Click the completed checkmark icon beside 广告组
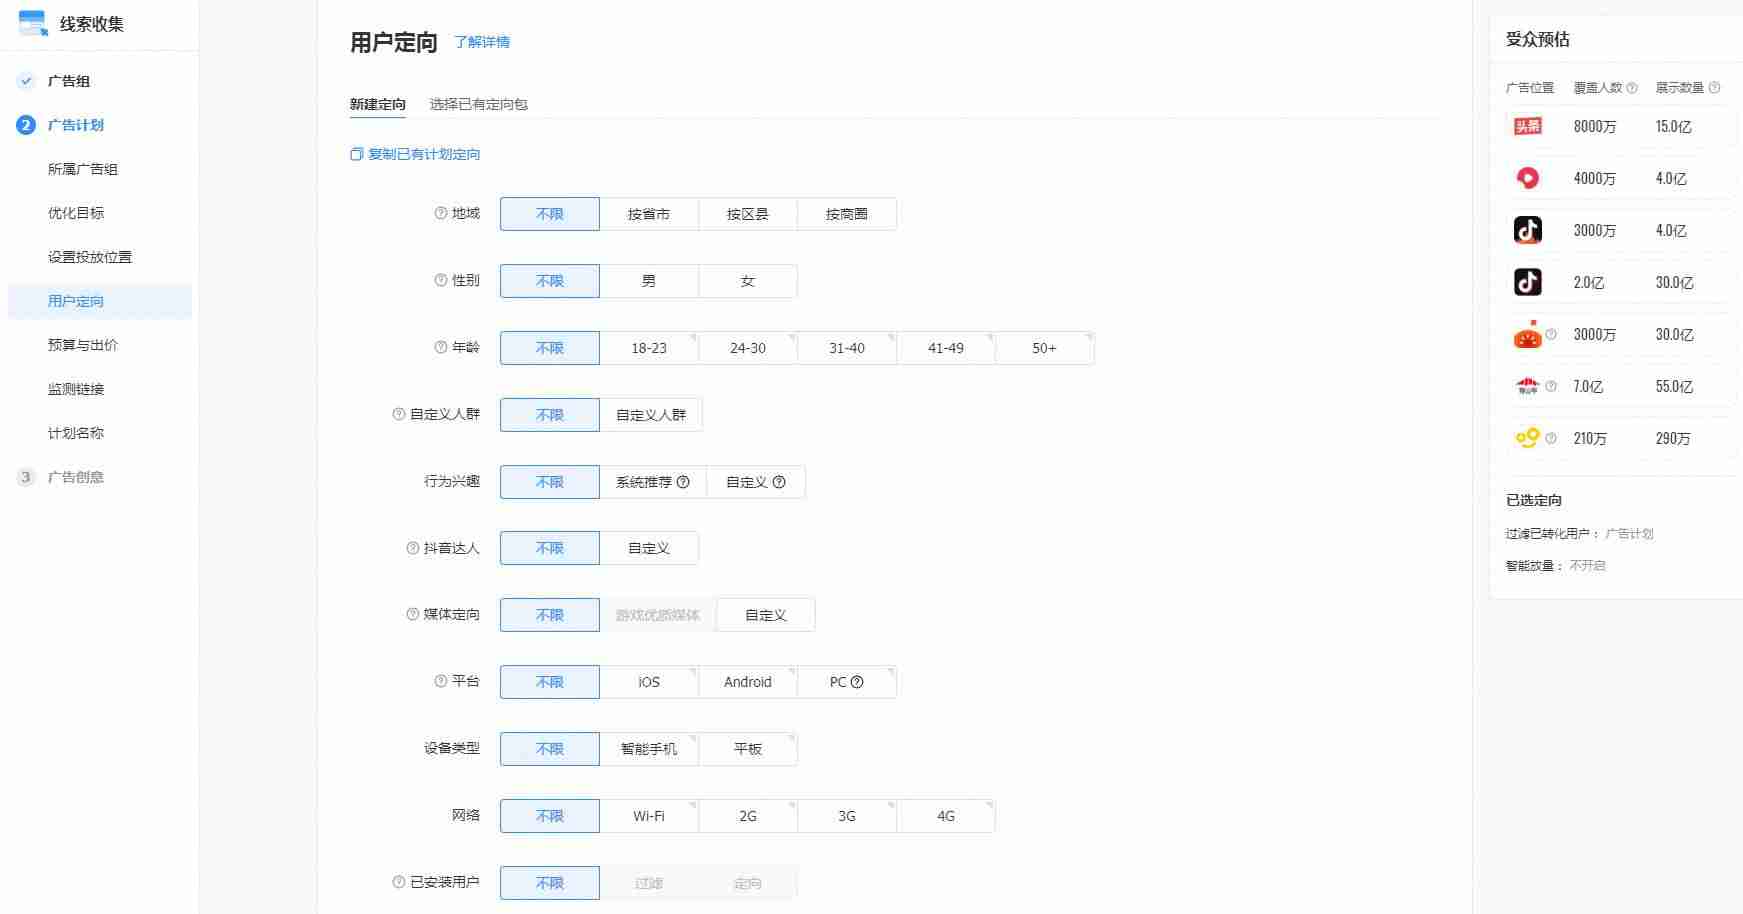This screenshot has width=1743, height=914. [x=26, y=81]
